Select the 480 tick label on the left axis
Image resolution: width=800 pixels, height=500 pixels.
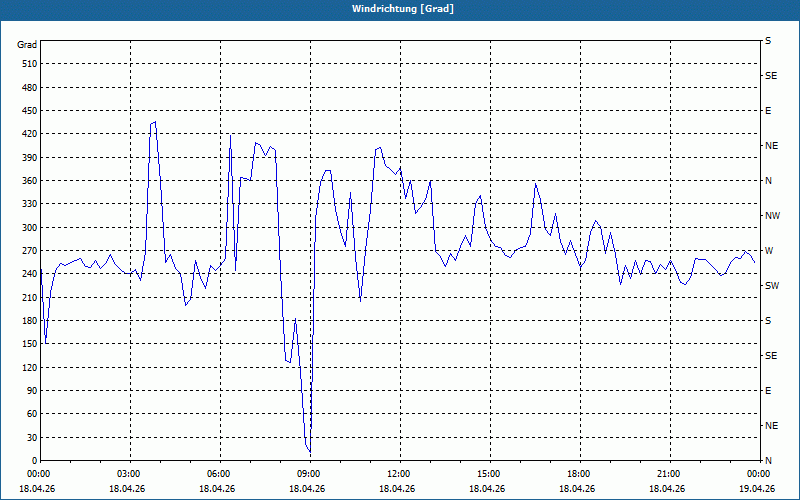tap(30, 87)
